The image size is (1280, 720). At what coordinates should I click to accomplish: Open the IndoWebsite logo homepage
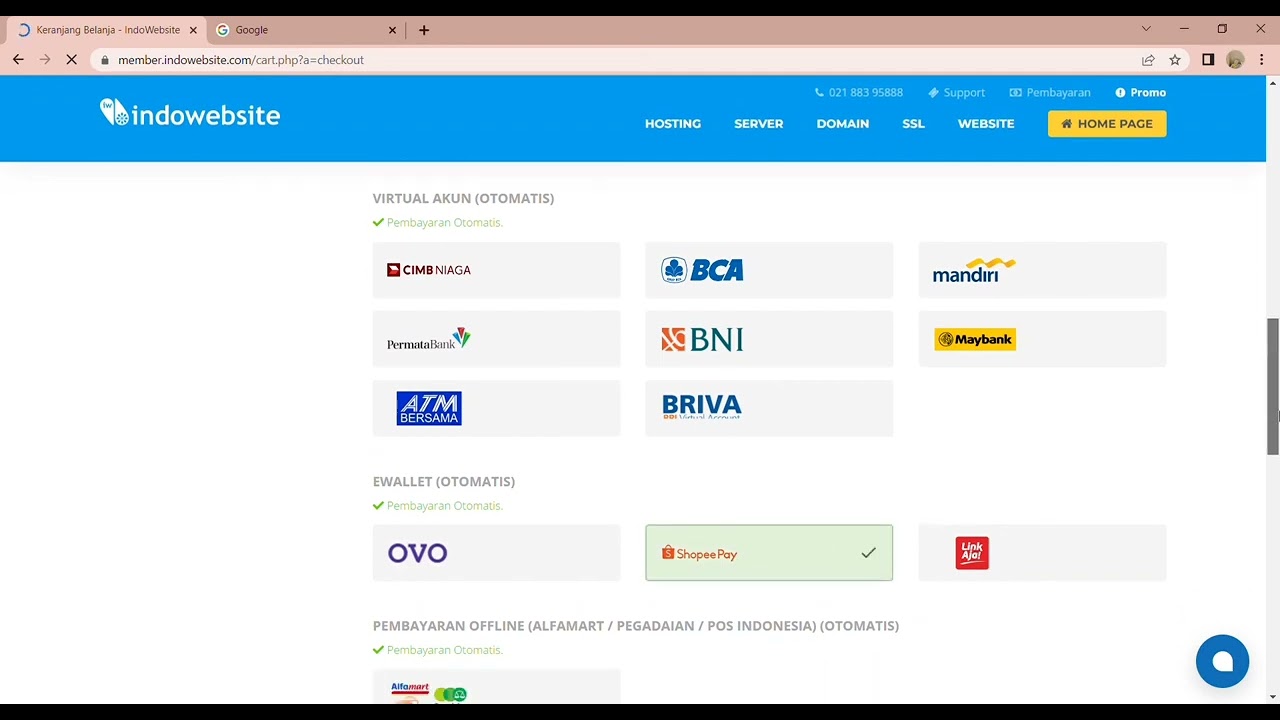[190, 113]
